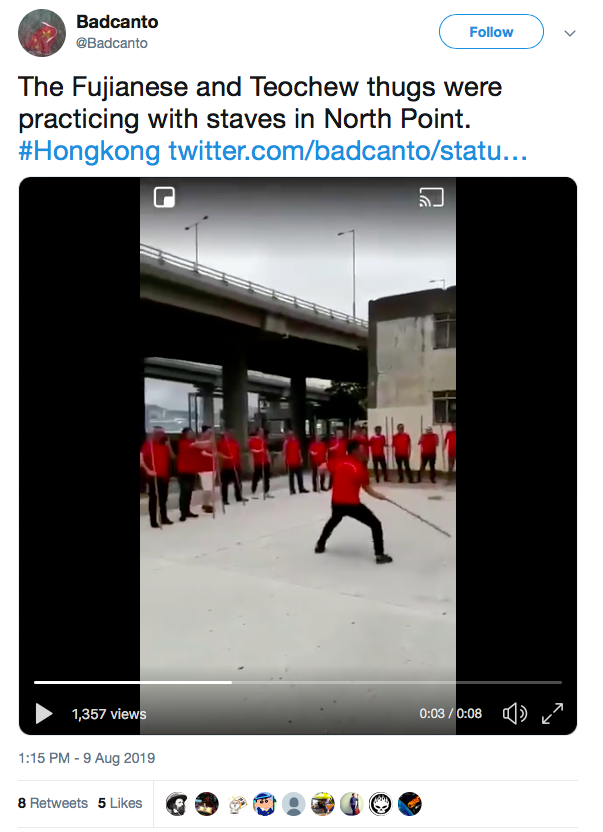Open the skull logo liker avatar
Image resolution: width=603 pixels, height=832 pixels.
(x=381, y=804)
